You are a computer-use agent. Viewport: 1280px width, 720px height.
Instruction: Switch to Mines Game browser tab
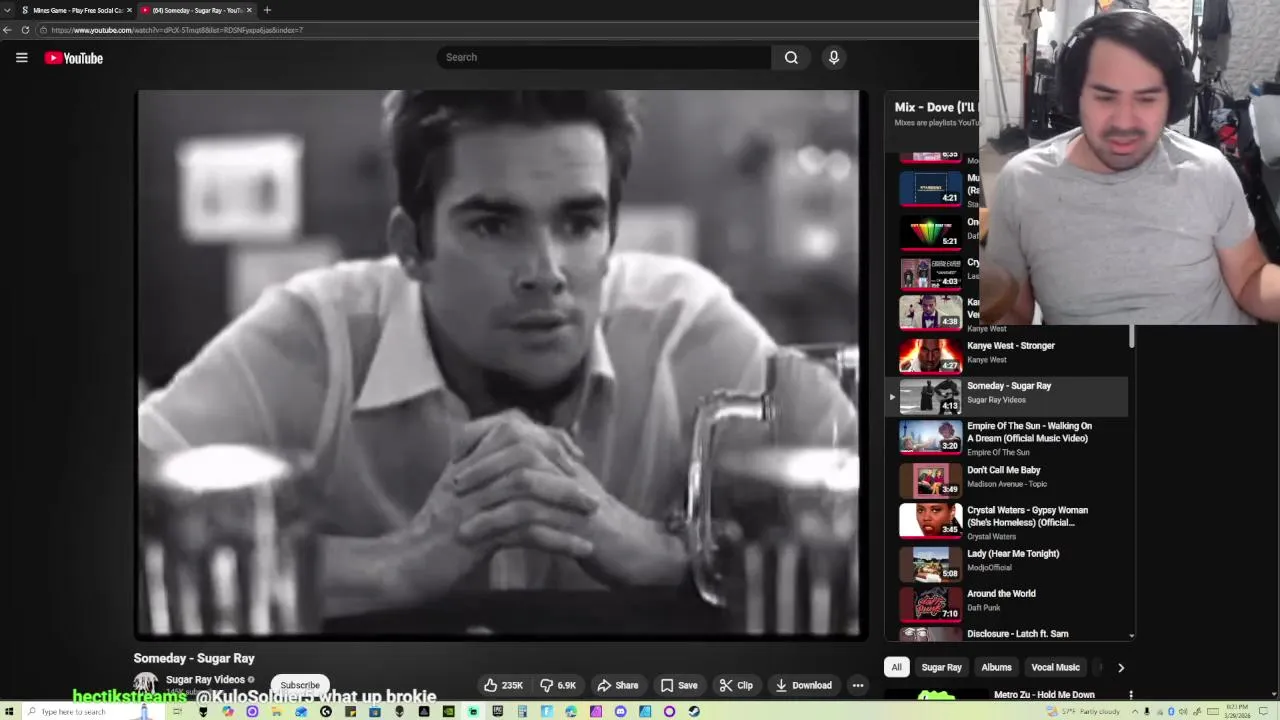(75, 10)
